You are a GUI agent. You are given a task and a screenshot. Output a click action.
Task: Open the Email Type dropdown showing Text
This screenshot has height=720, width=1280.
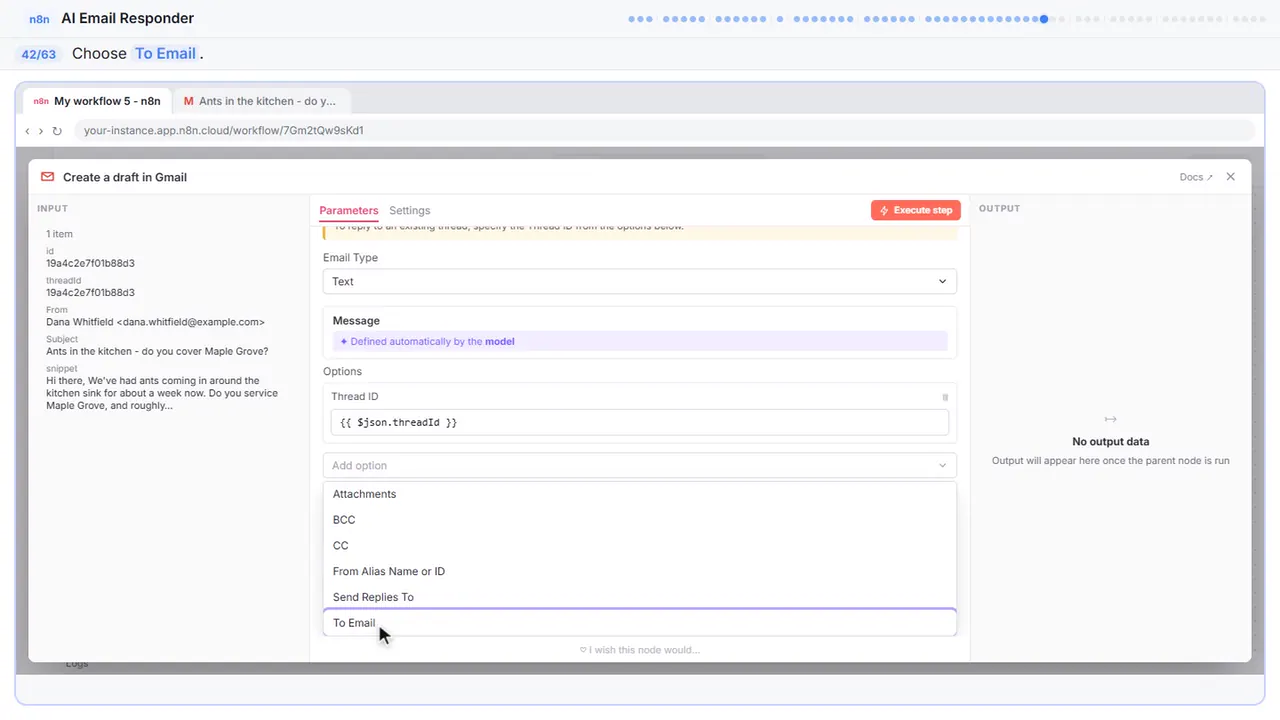[640, 282]
